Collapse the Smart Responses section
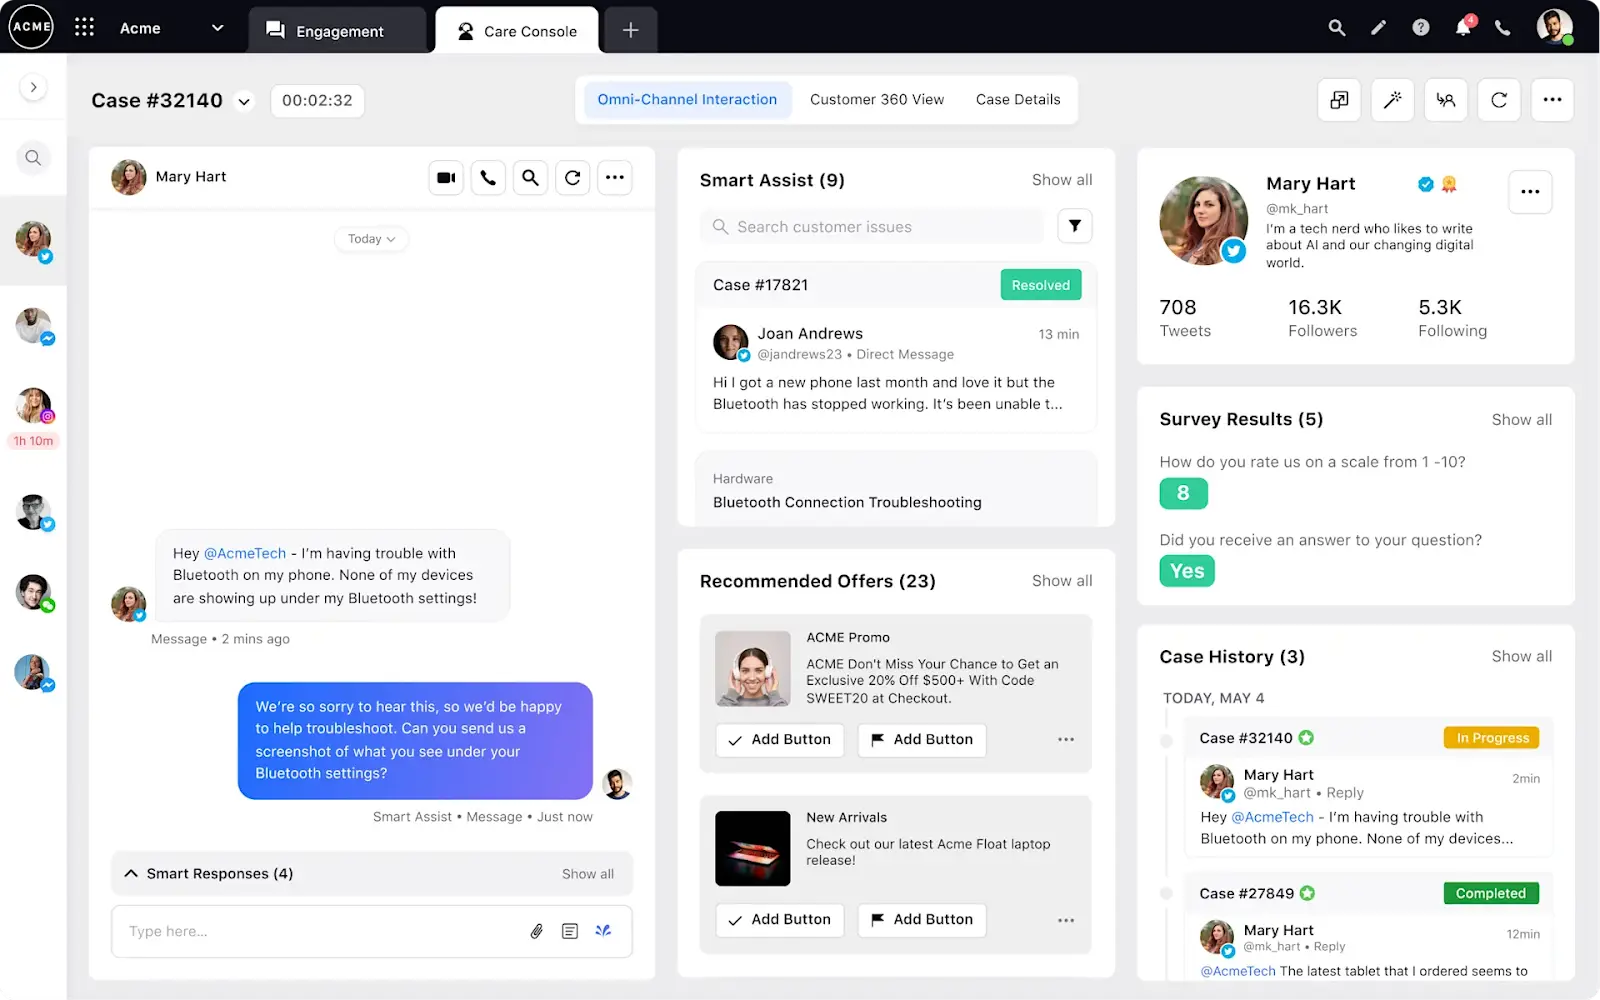This screenshot has width=1600, height=1000. (130, 872)
